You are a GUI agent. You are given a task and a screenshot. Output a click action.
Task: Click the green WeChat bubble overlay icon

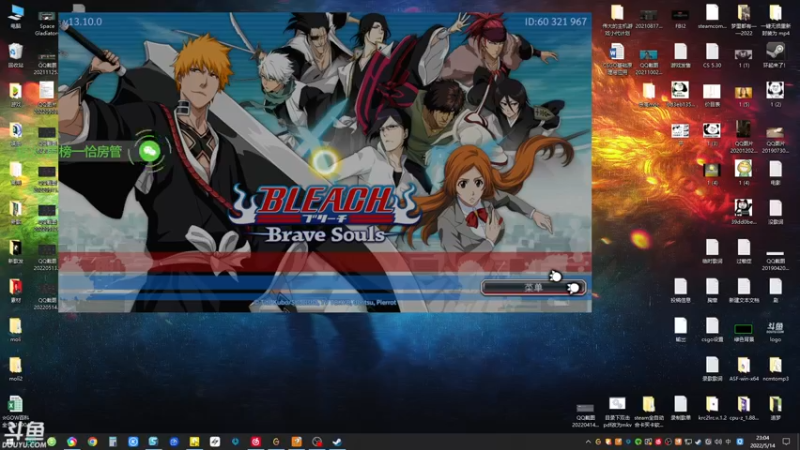(x=149, y=151)
